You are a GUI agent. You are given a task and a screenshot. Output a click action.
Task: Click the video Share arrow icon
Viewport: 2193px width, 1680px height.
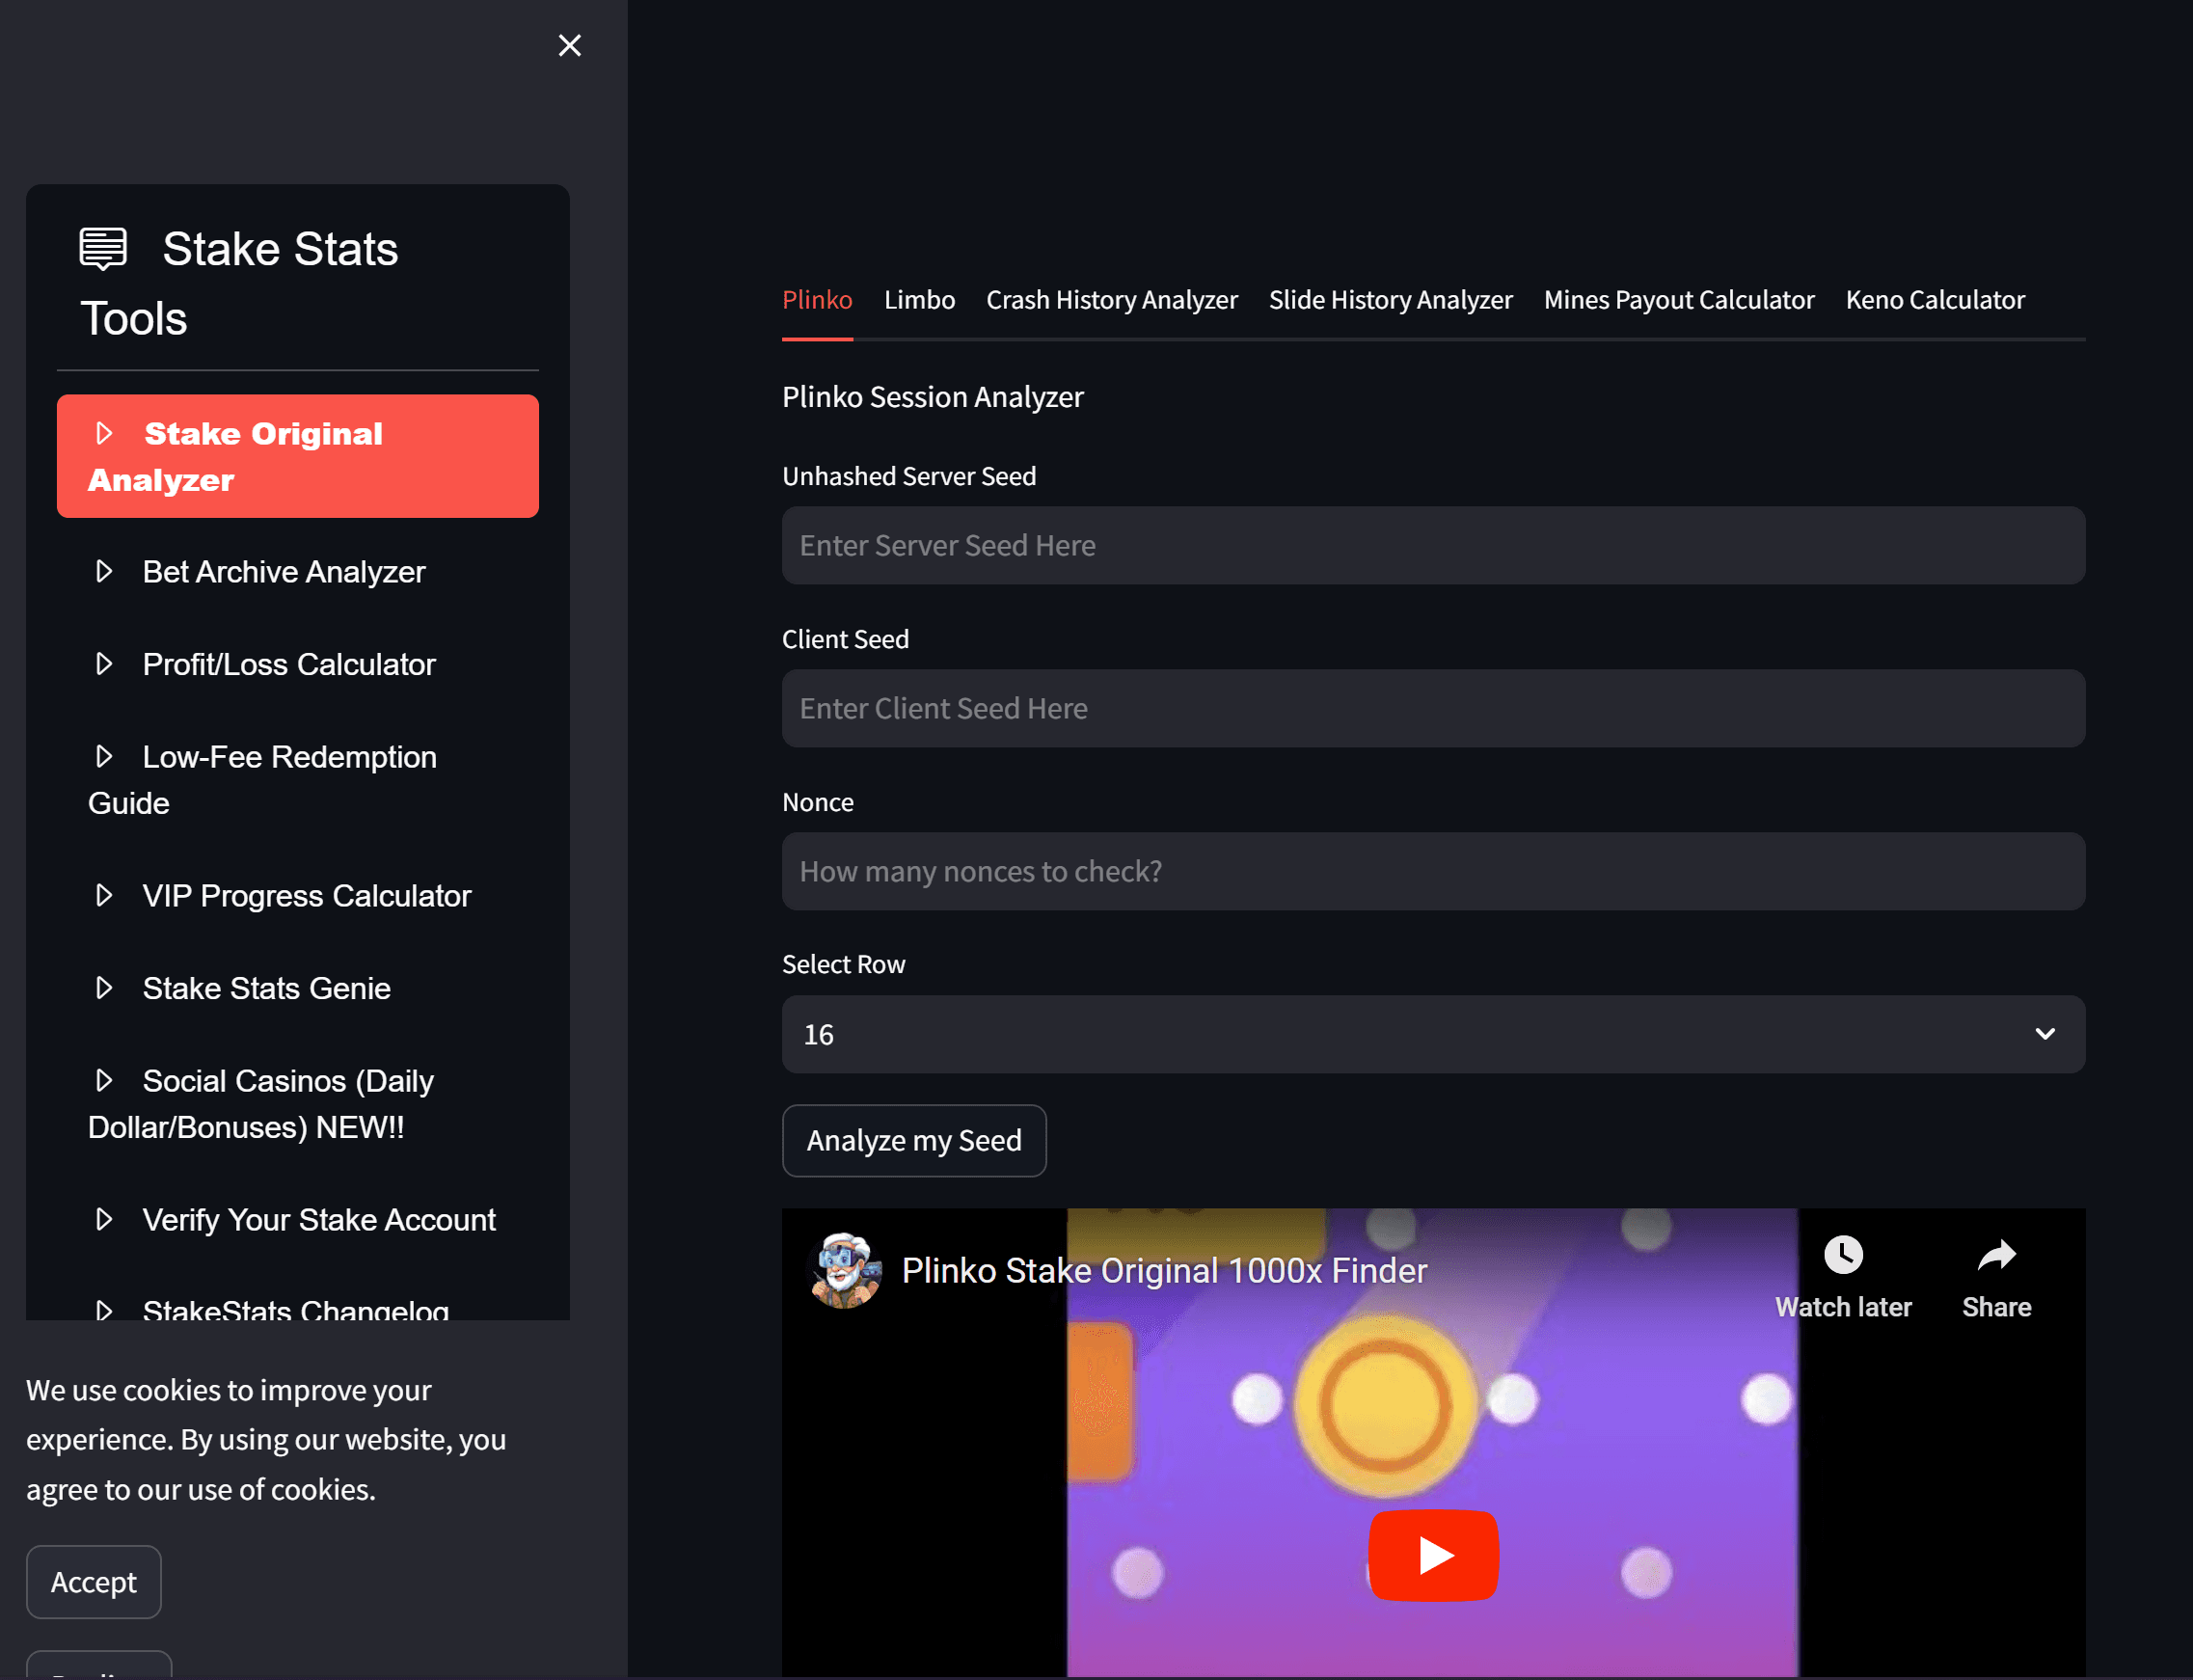1996,1254
